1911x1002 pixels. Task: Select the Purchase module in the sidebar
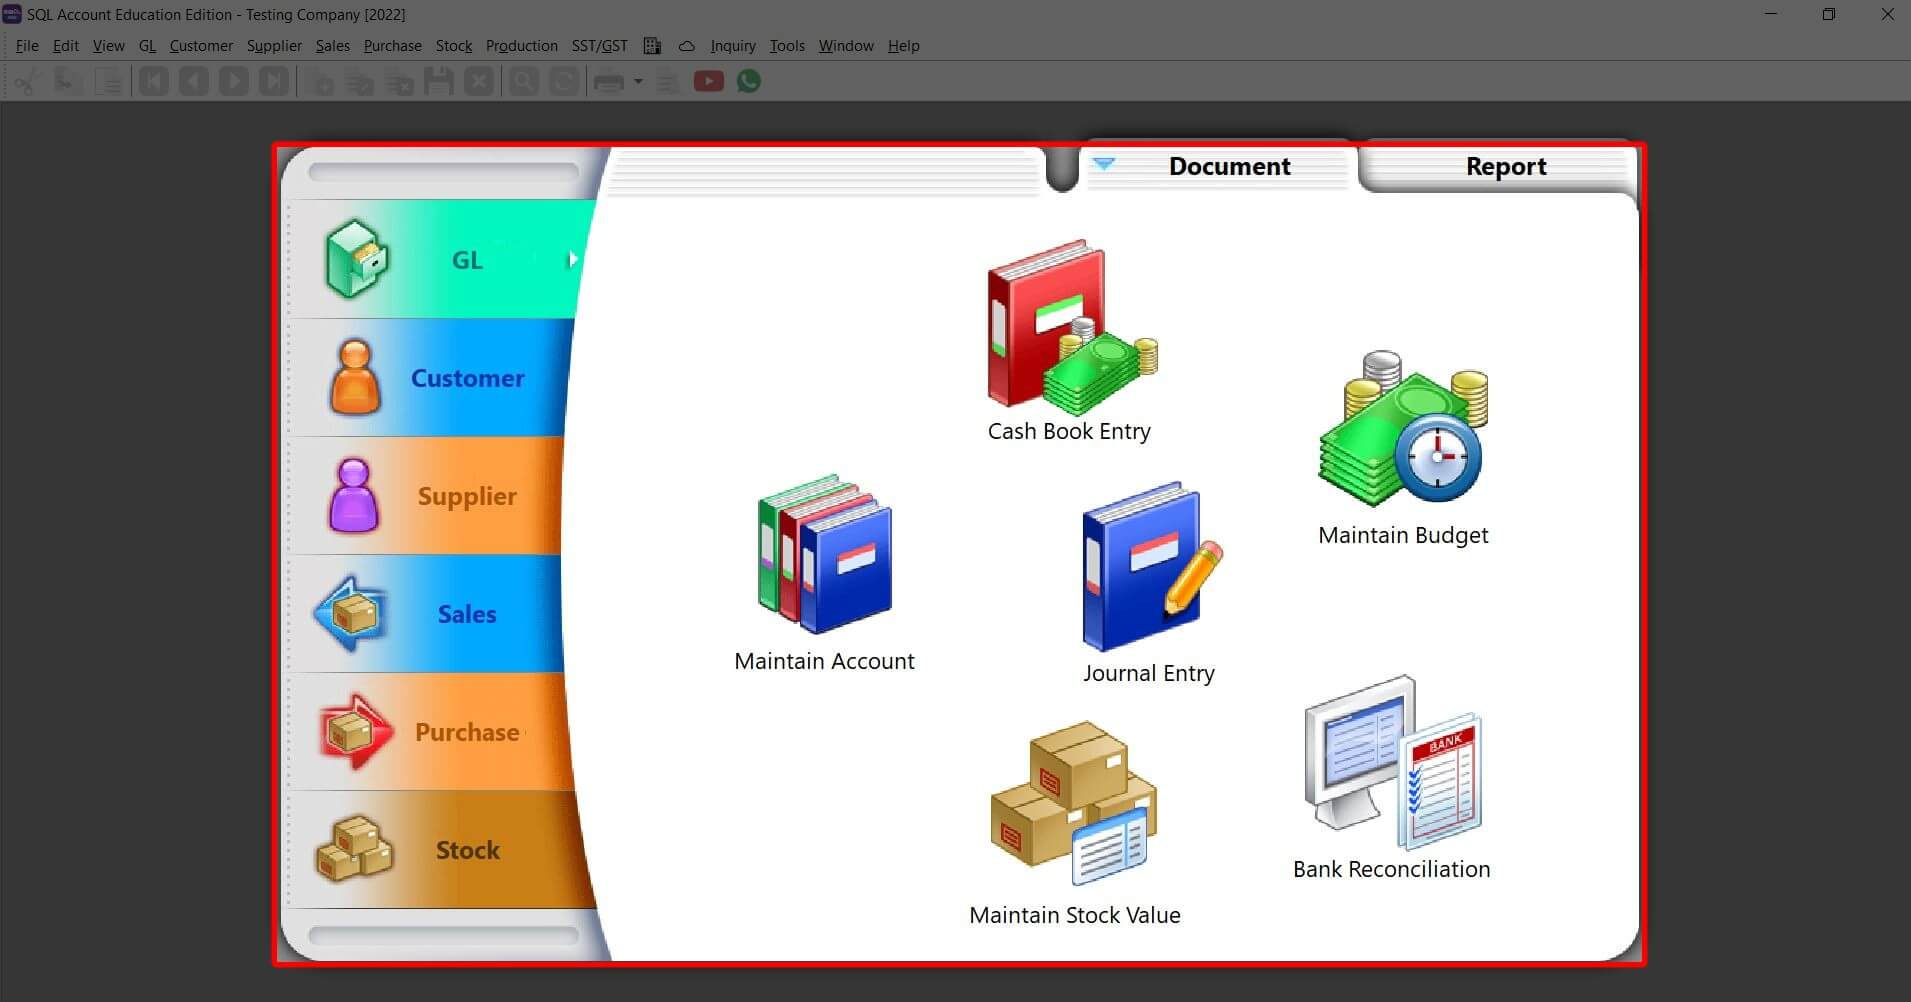[432, 732]
